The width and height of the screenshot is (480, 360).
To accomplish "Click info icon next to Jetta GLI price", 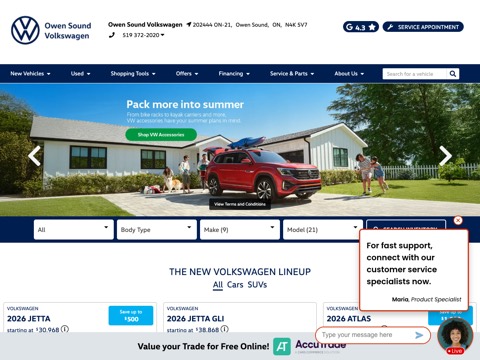I will click(x=225, y=329).
